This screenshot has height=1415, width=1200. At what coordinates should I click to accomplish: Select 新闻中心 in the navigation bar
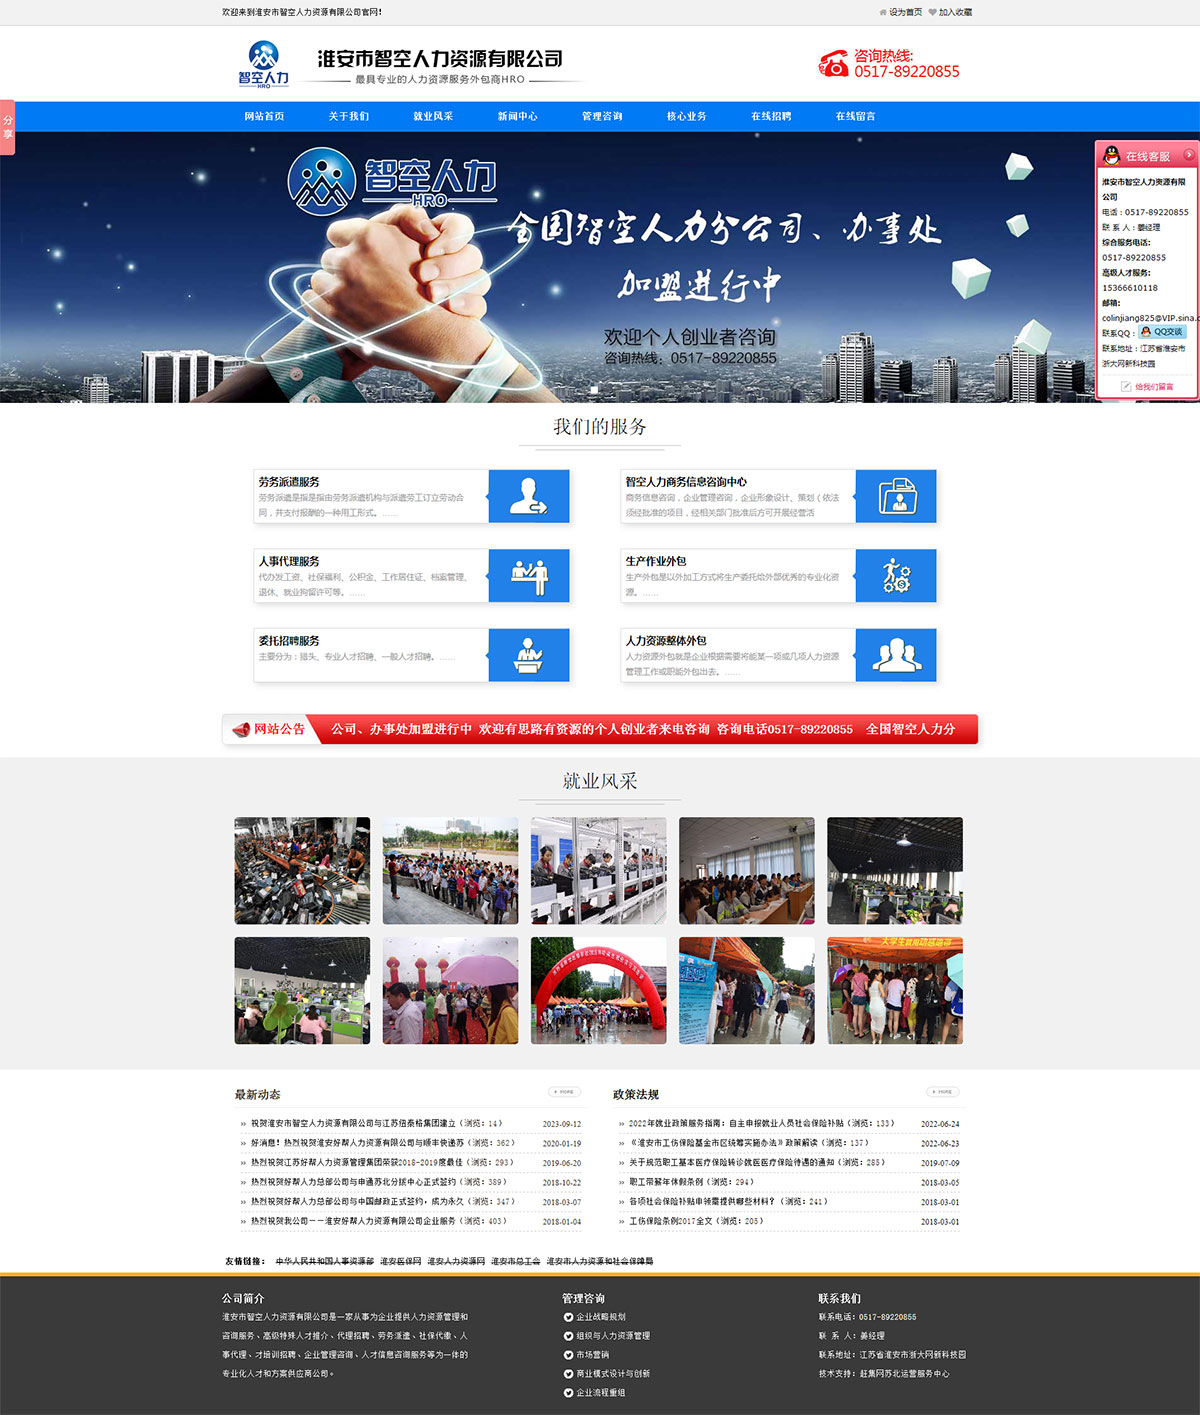tap(518, 117)
